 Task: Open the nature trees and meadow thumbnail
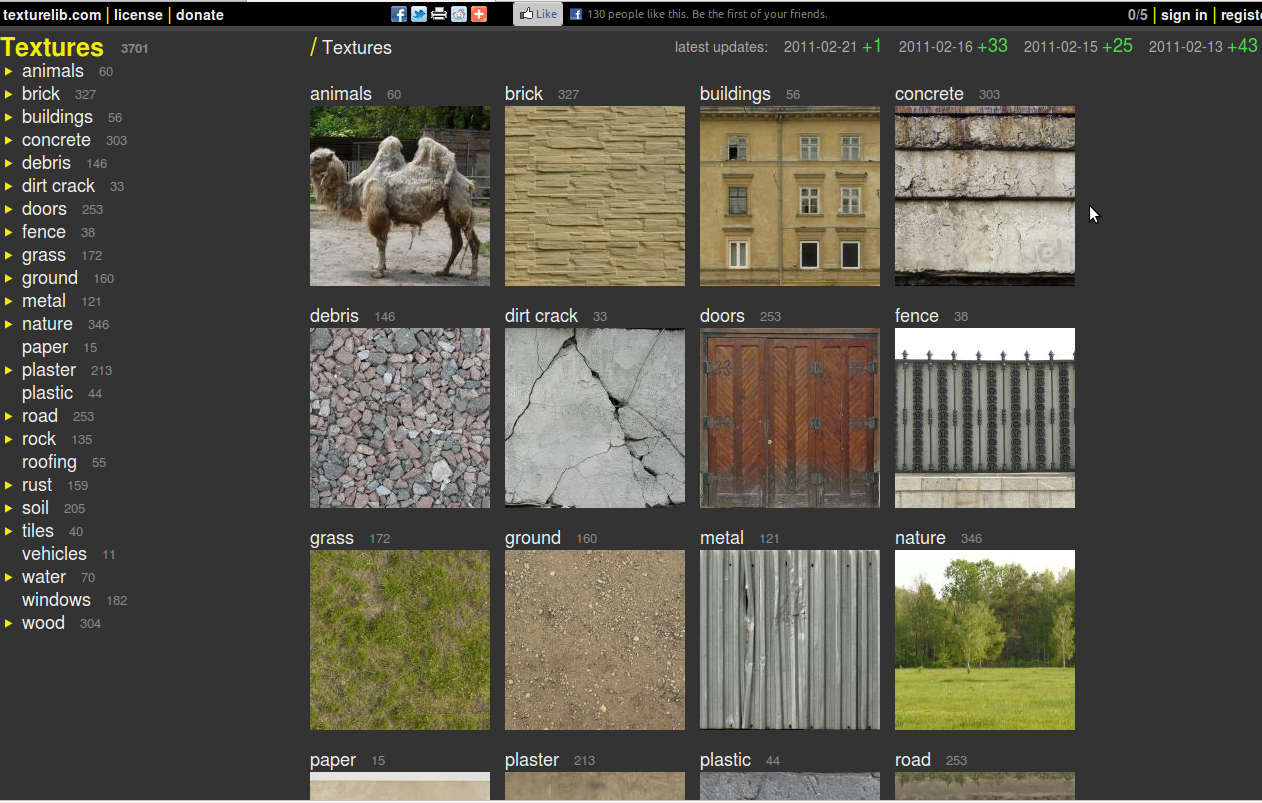pos(985,640)
